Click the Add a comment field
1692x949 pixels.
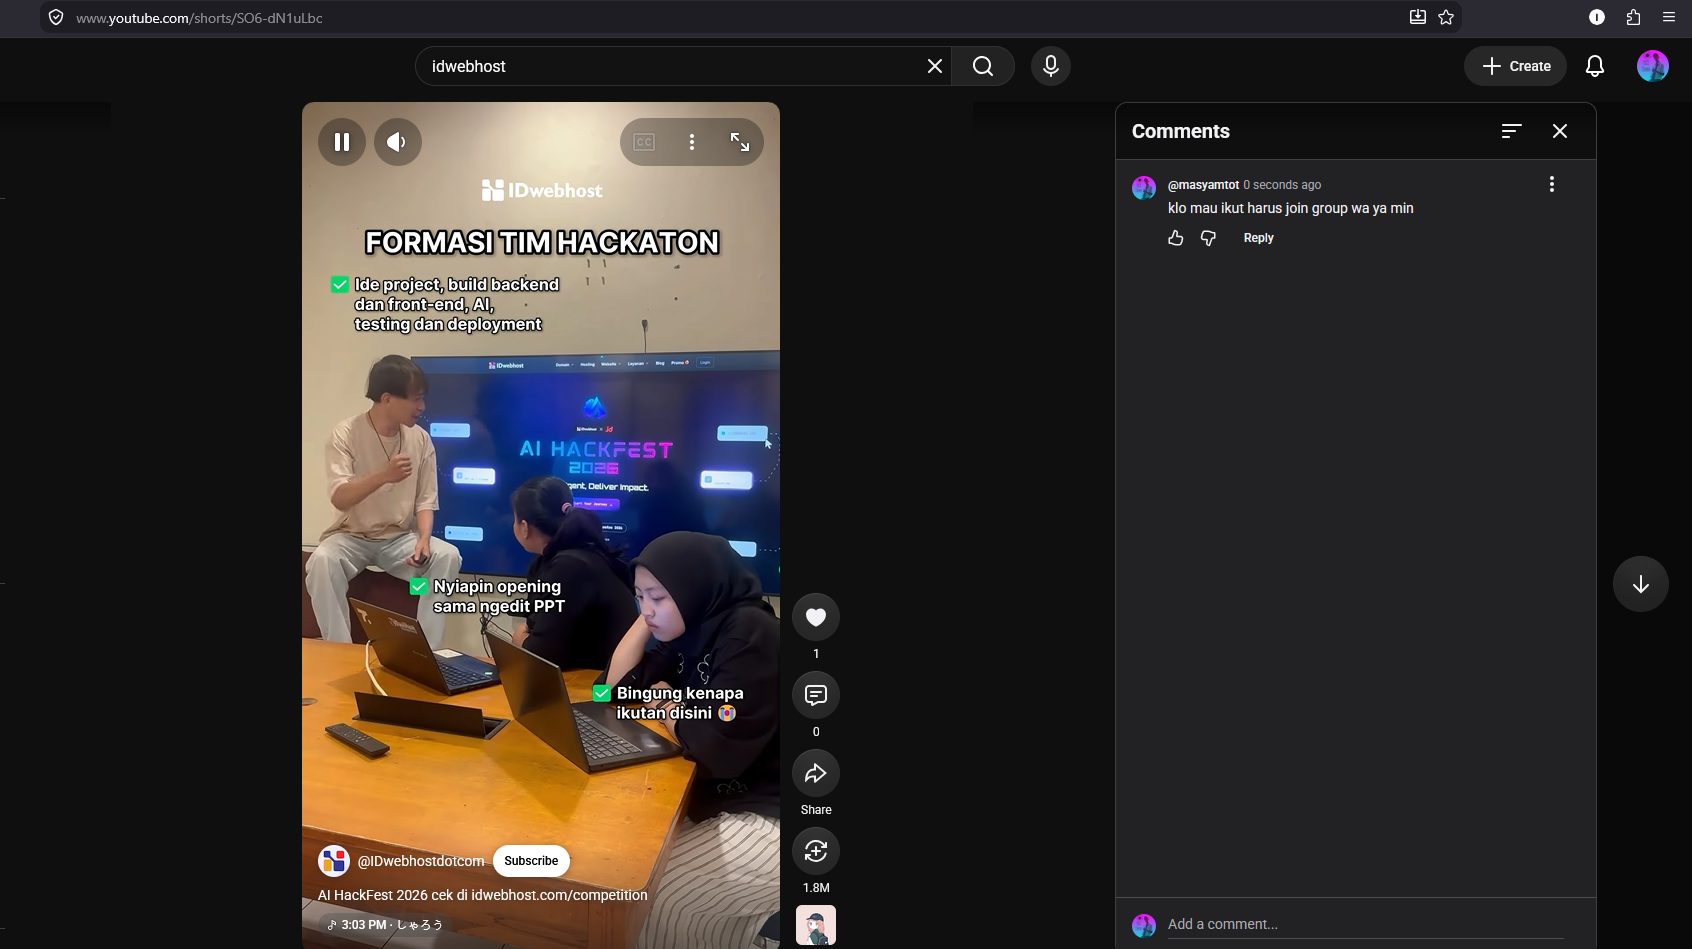coord(1365,925)
